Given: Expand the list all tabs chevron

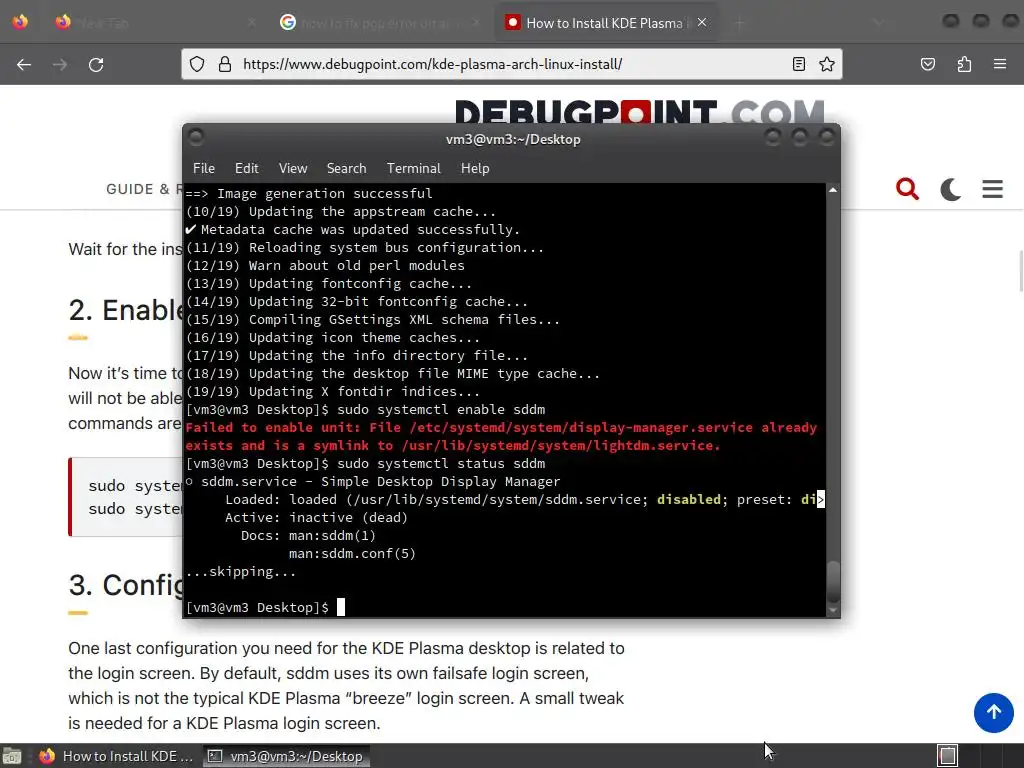Looking at the screenshot, I should [x=878, y=23].
